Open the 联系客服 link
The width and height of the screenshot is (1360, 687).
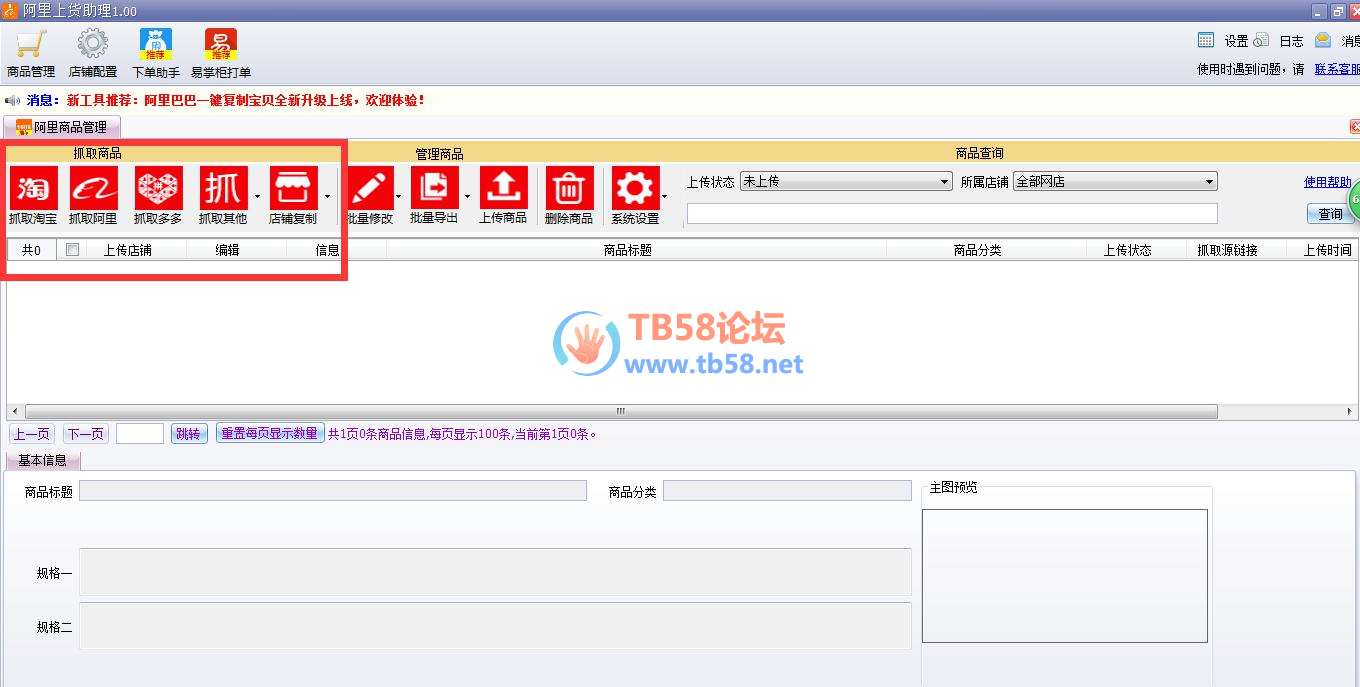point(1337,69)
